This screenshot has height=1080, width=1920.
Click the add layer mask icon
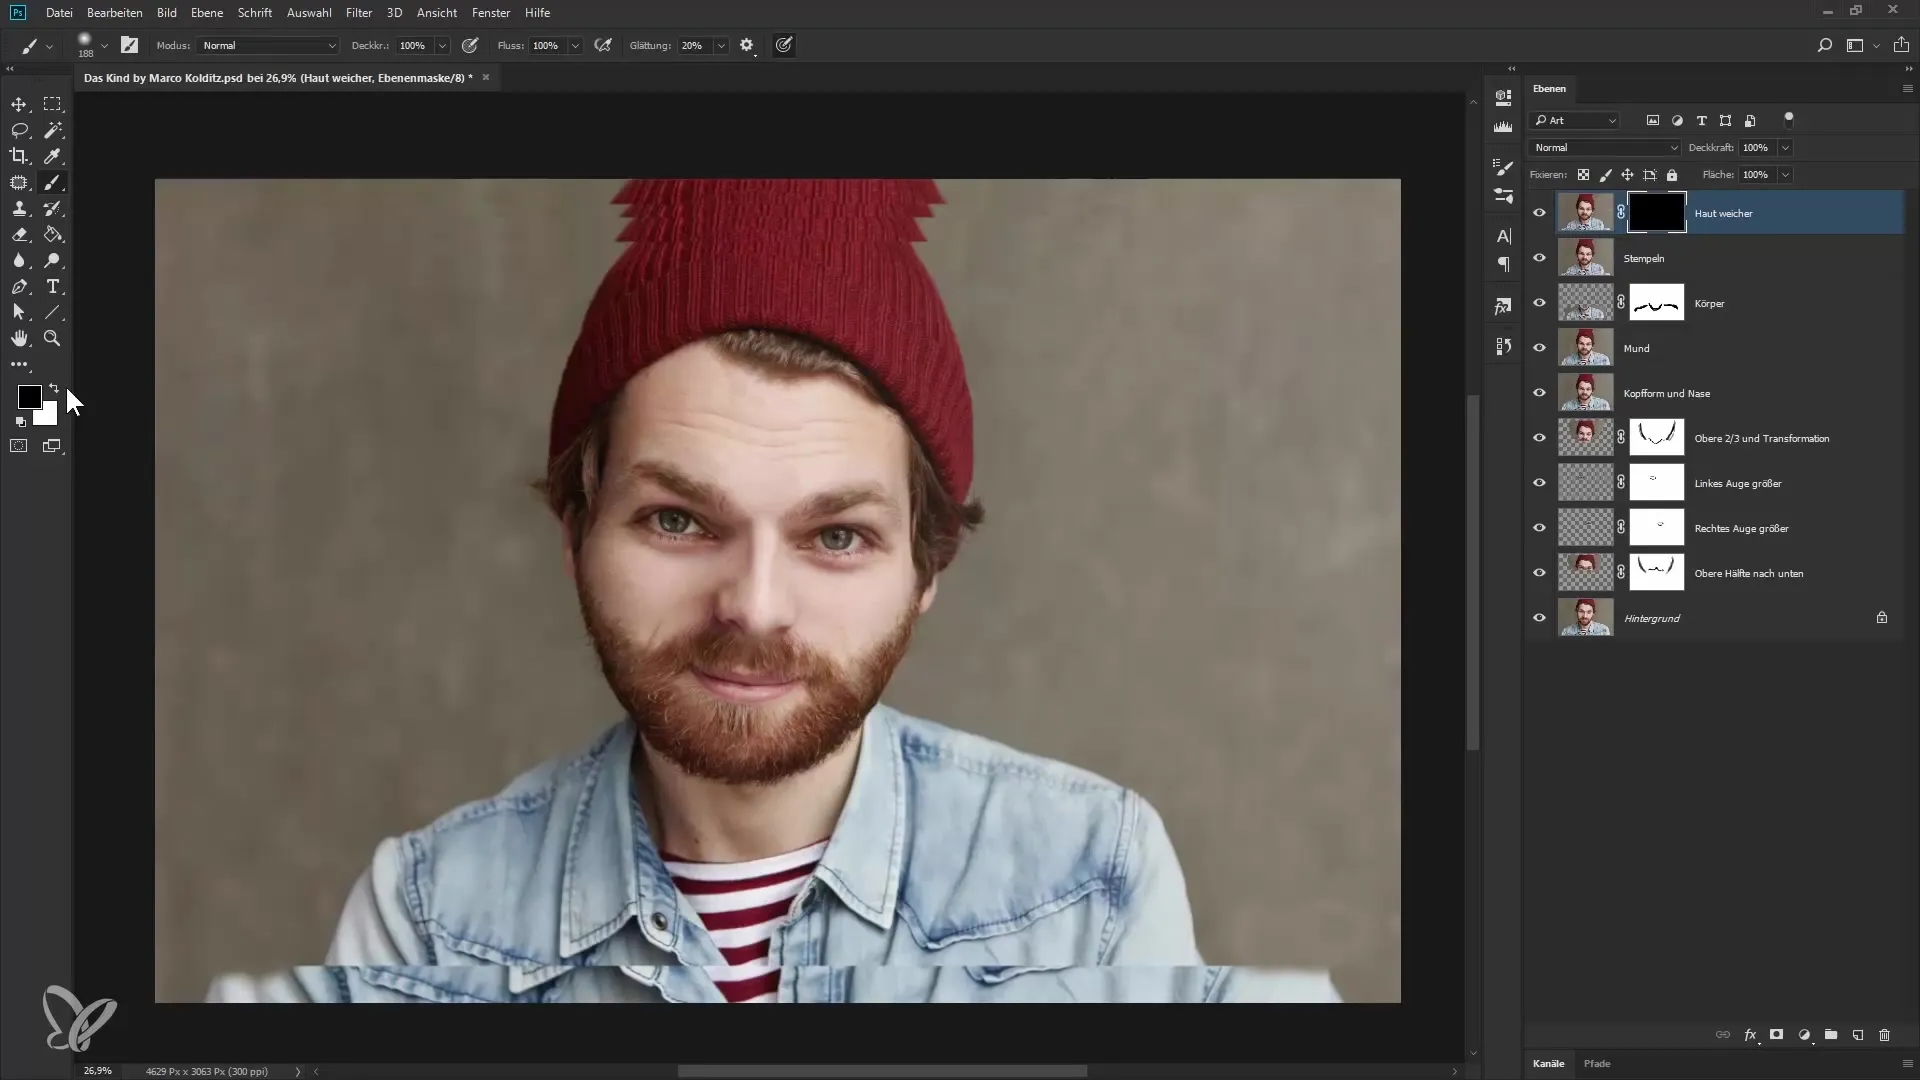1776,1035
